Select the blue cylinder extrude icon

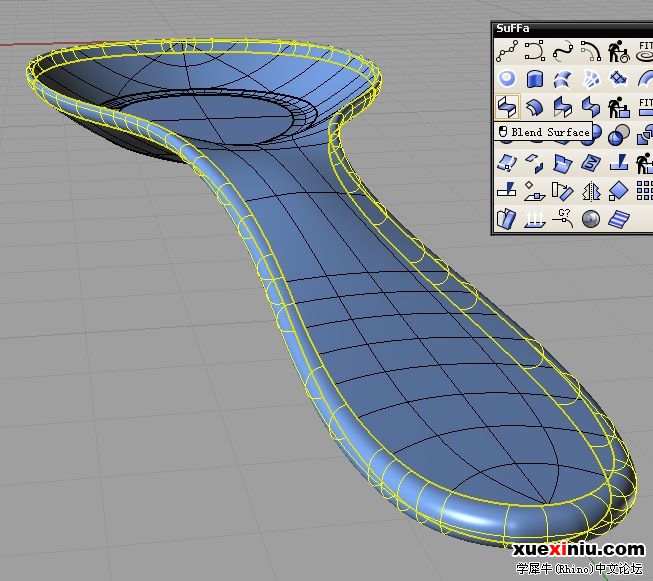pos(535,79)
